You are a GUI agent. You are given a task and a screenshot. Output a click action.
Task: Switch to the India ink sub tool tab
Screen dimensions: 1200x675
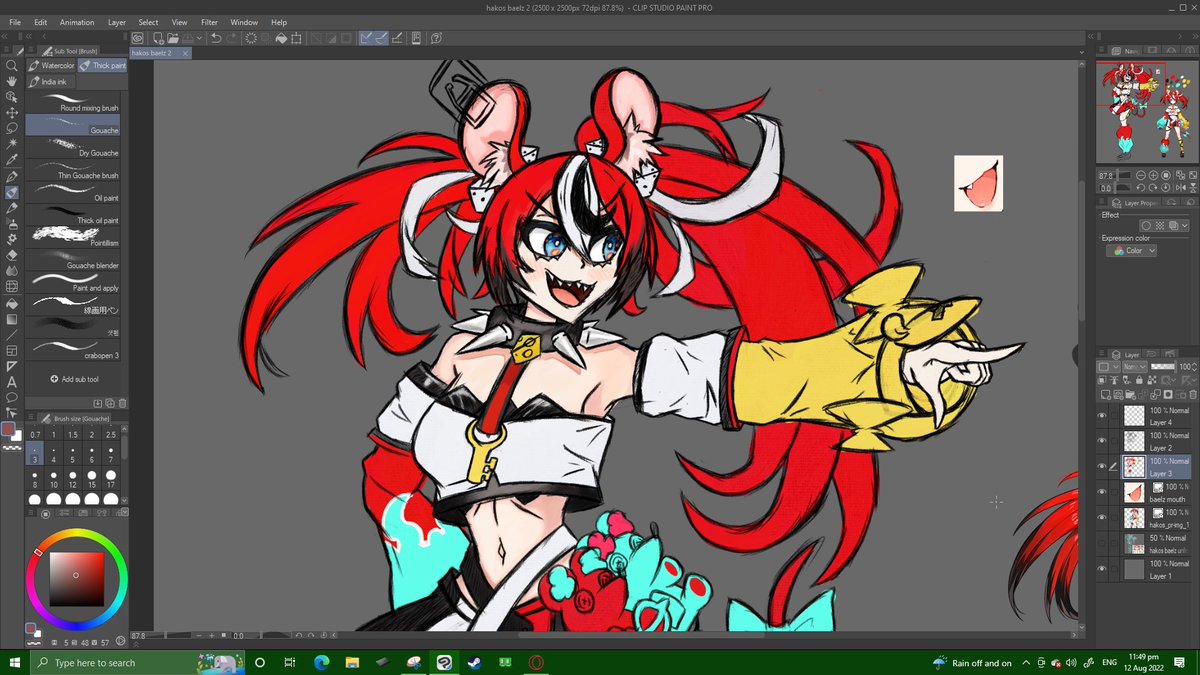click(x=51, y=81)
